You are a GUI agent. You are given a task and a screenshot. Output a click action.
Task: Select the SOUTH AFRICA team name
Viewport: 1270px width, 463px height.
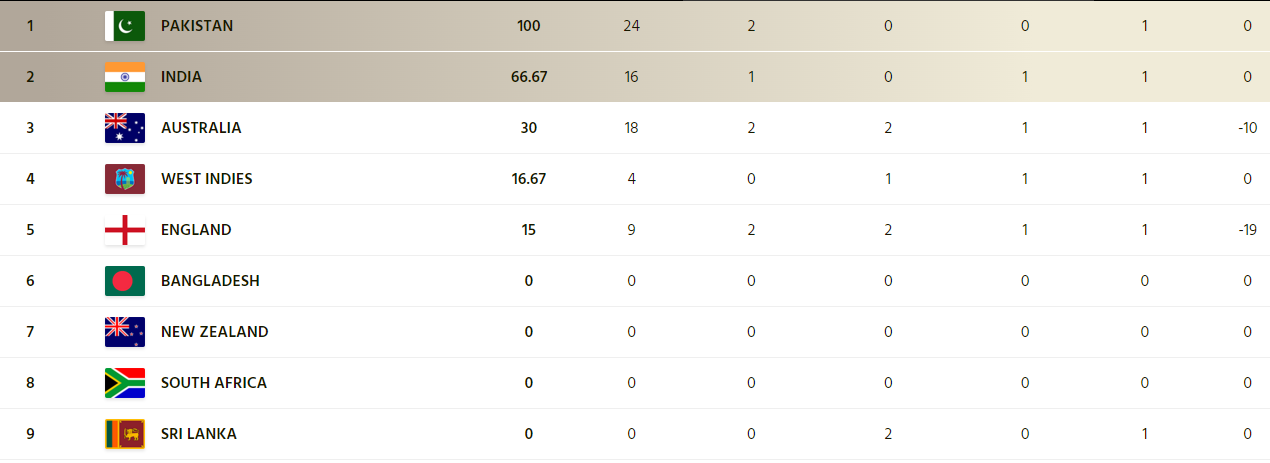click(214, 383)
